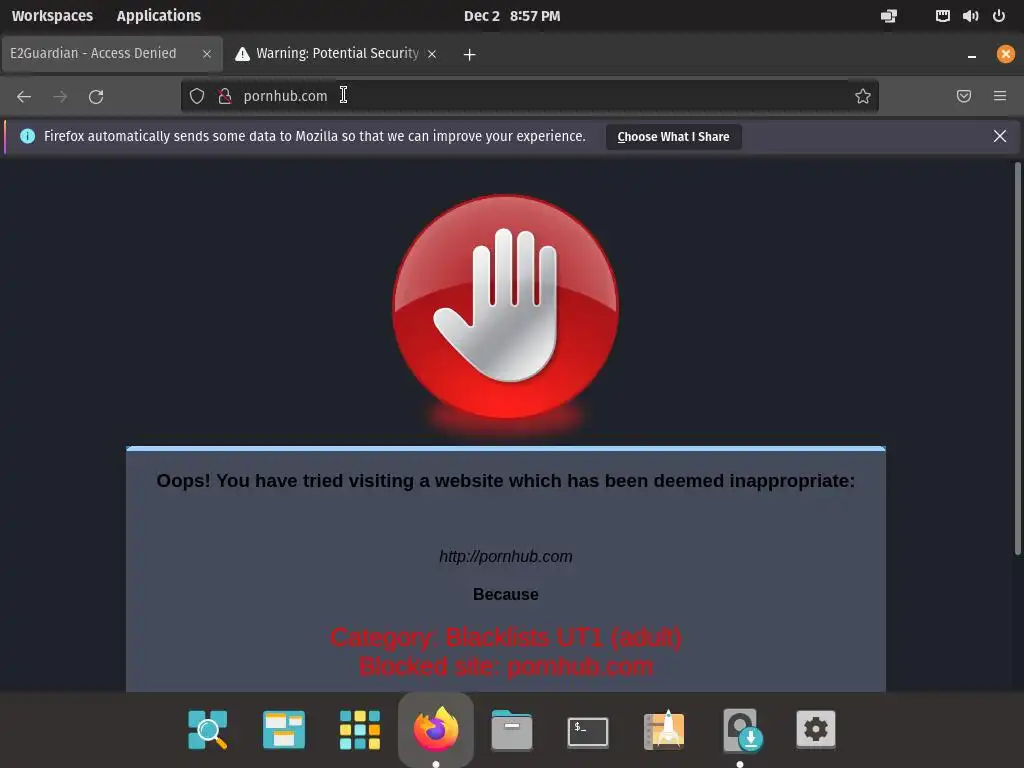The width and height of the screenshot is (1024, 768).
Task: Click the insecure connection padlock icon
Action: [x=225, y=96]
